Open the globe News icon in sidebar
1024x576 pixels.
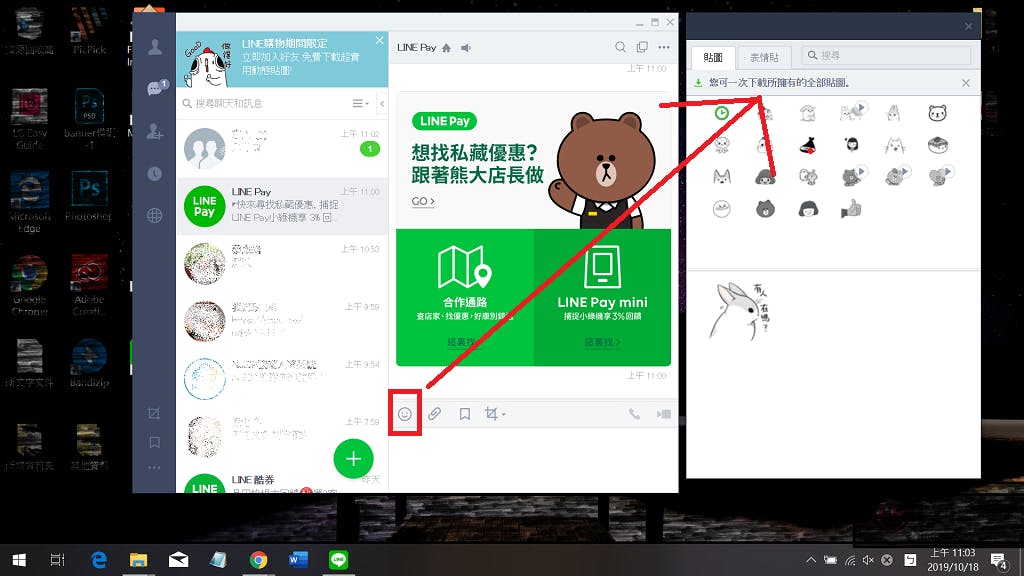pyautogui.click(x=155, y=216)
